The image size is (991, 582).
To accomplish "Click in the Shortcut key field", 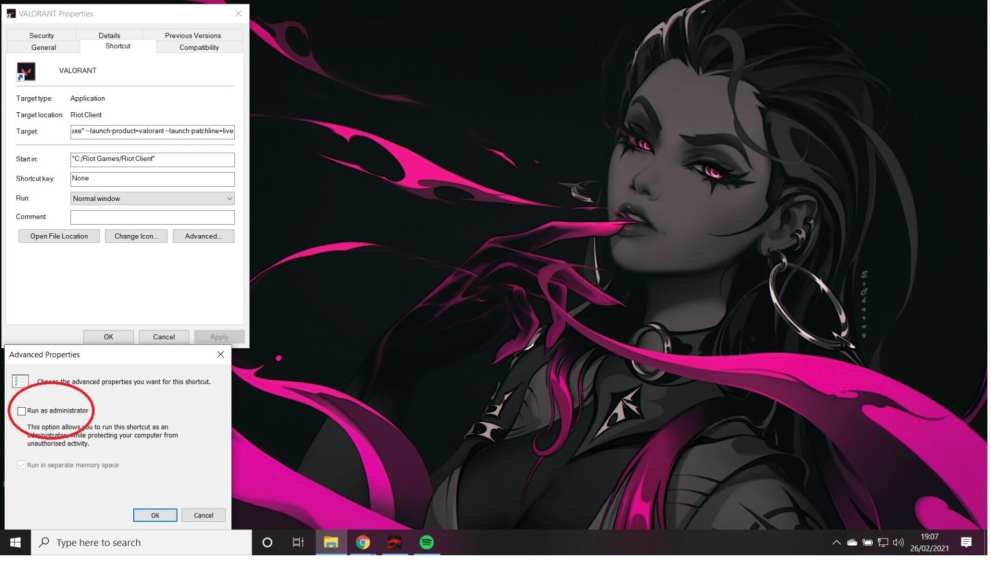I will pyautogui.click(x=152, y=179).
